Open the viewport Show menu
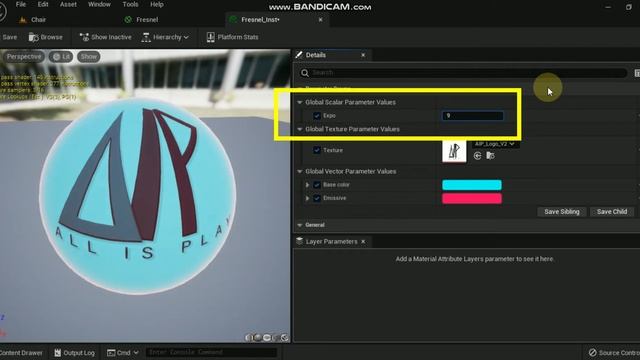 (89, 57)
